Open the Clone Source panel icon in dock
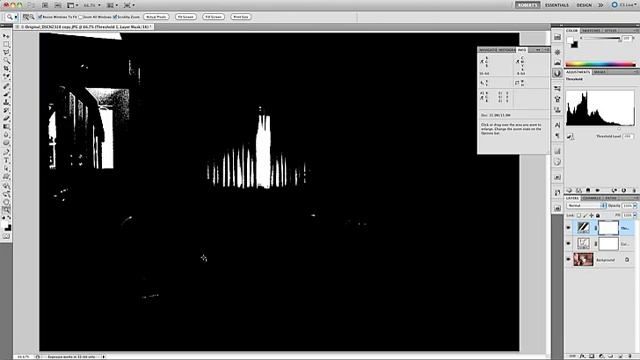Screen dimensions: 640x360 coord(558,110)
